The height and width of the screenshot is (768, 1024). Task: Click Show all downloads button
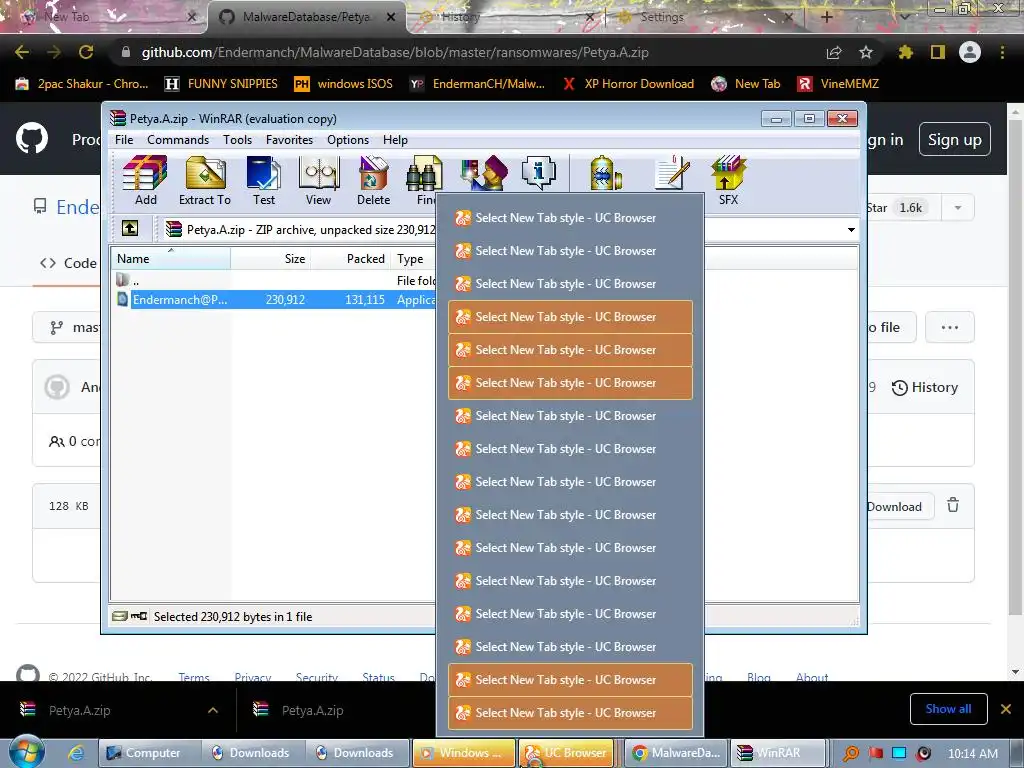click(x=948, y=709)
